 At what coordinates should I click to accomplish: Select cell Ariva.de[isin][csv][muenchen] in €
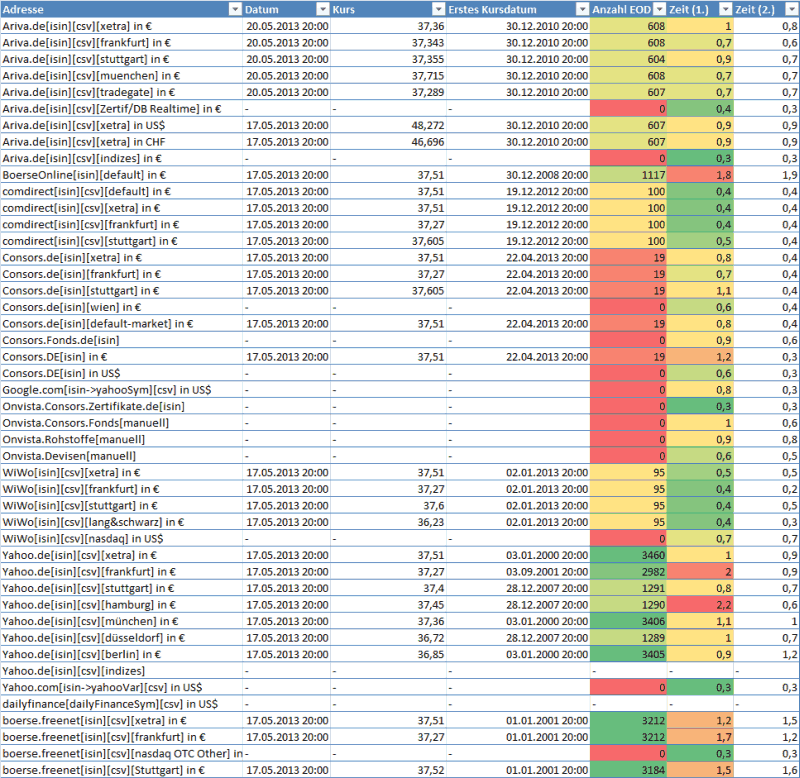(x=121, y=76)
